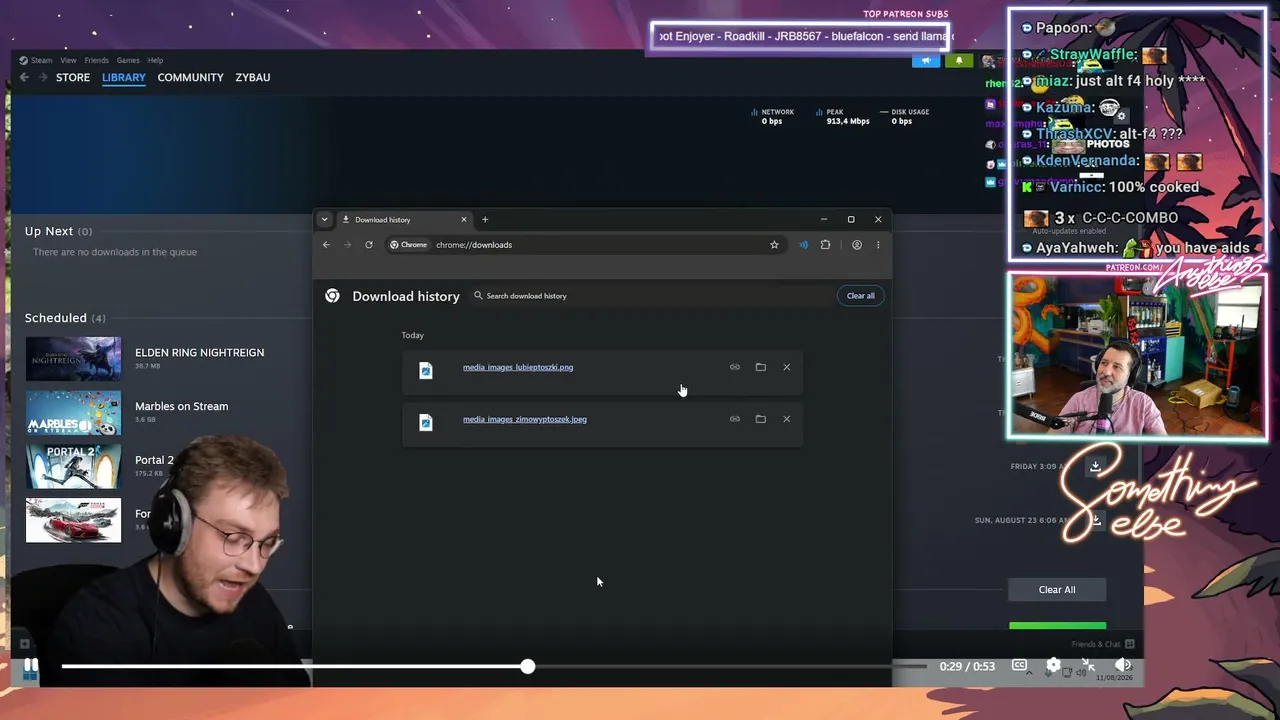This screenshot has height=720, width=1280.
Task: Pause the video playback
Action: tap(31, 666)
